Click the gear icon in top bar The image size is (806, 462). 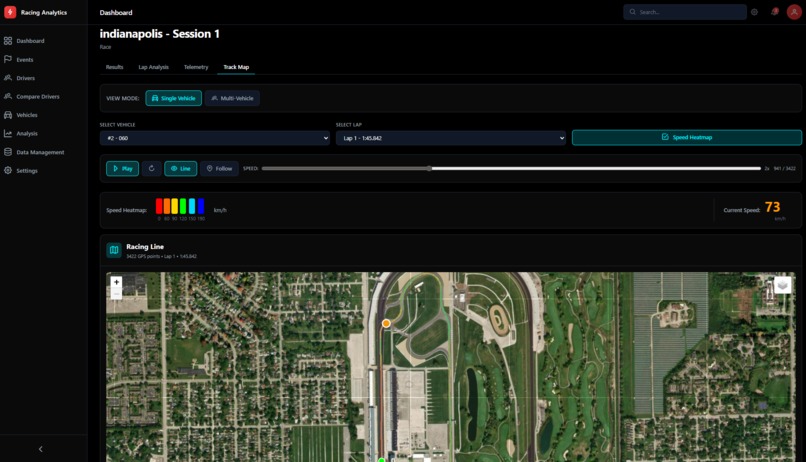point(754,12)
